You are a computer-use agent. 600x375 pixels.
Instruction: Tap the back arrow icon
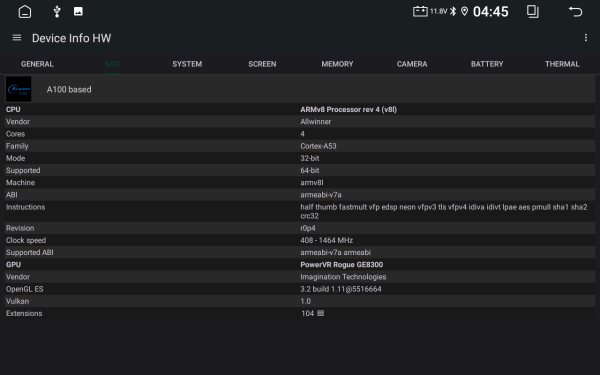575,11
